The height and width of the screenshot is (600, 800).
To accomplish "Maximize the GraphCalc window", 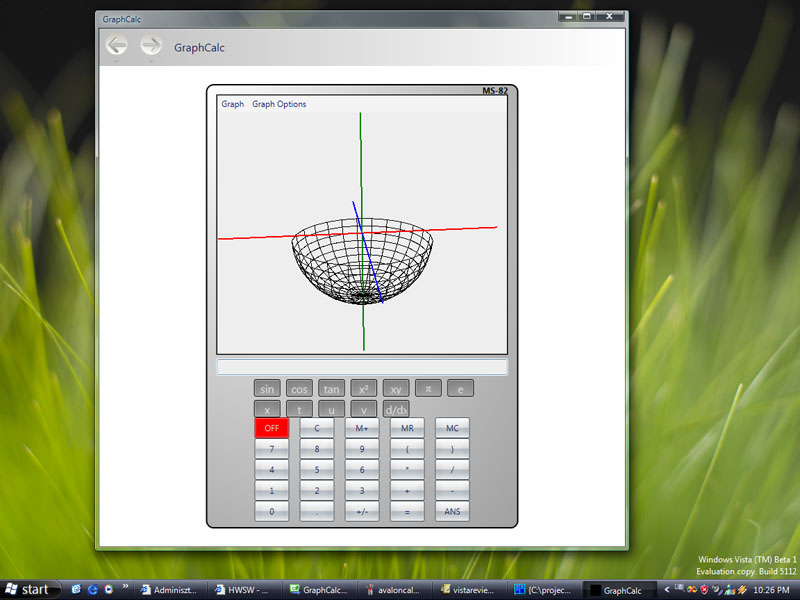I will tap(587, 16).
